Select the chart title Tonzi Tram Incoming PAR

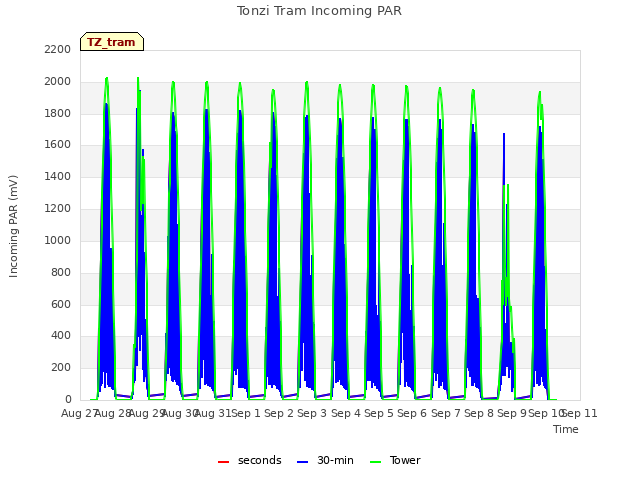[319, 11]
